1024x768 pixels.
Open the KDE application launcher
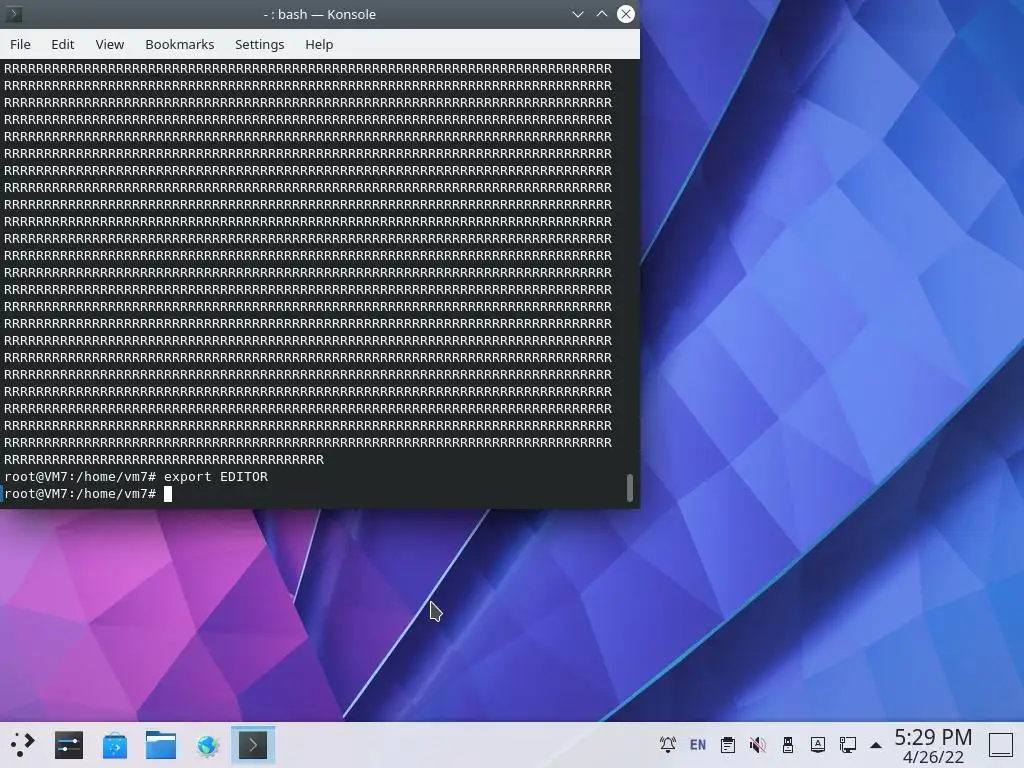pyautogui.click(x=22, y=745)
